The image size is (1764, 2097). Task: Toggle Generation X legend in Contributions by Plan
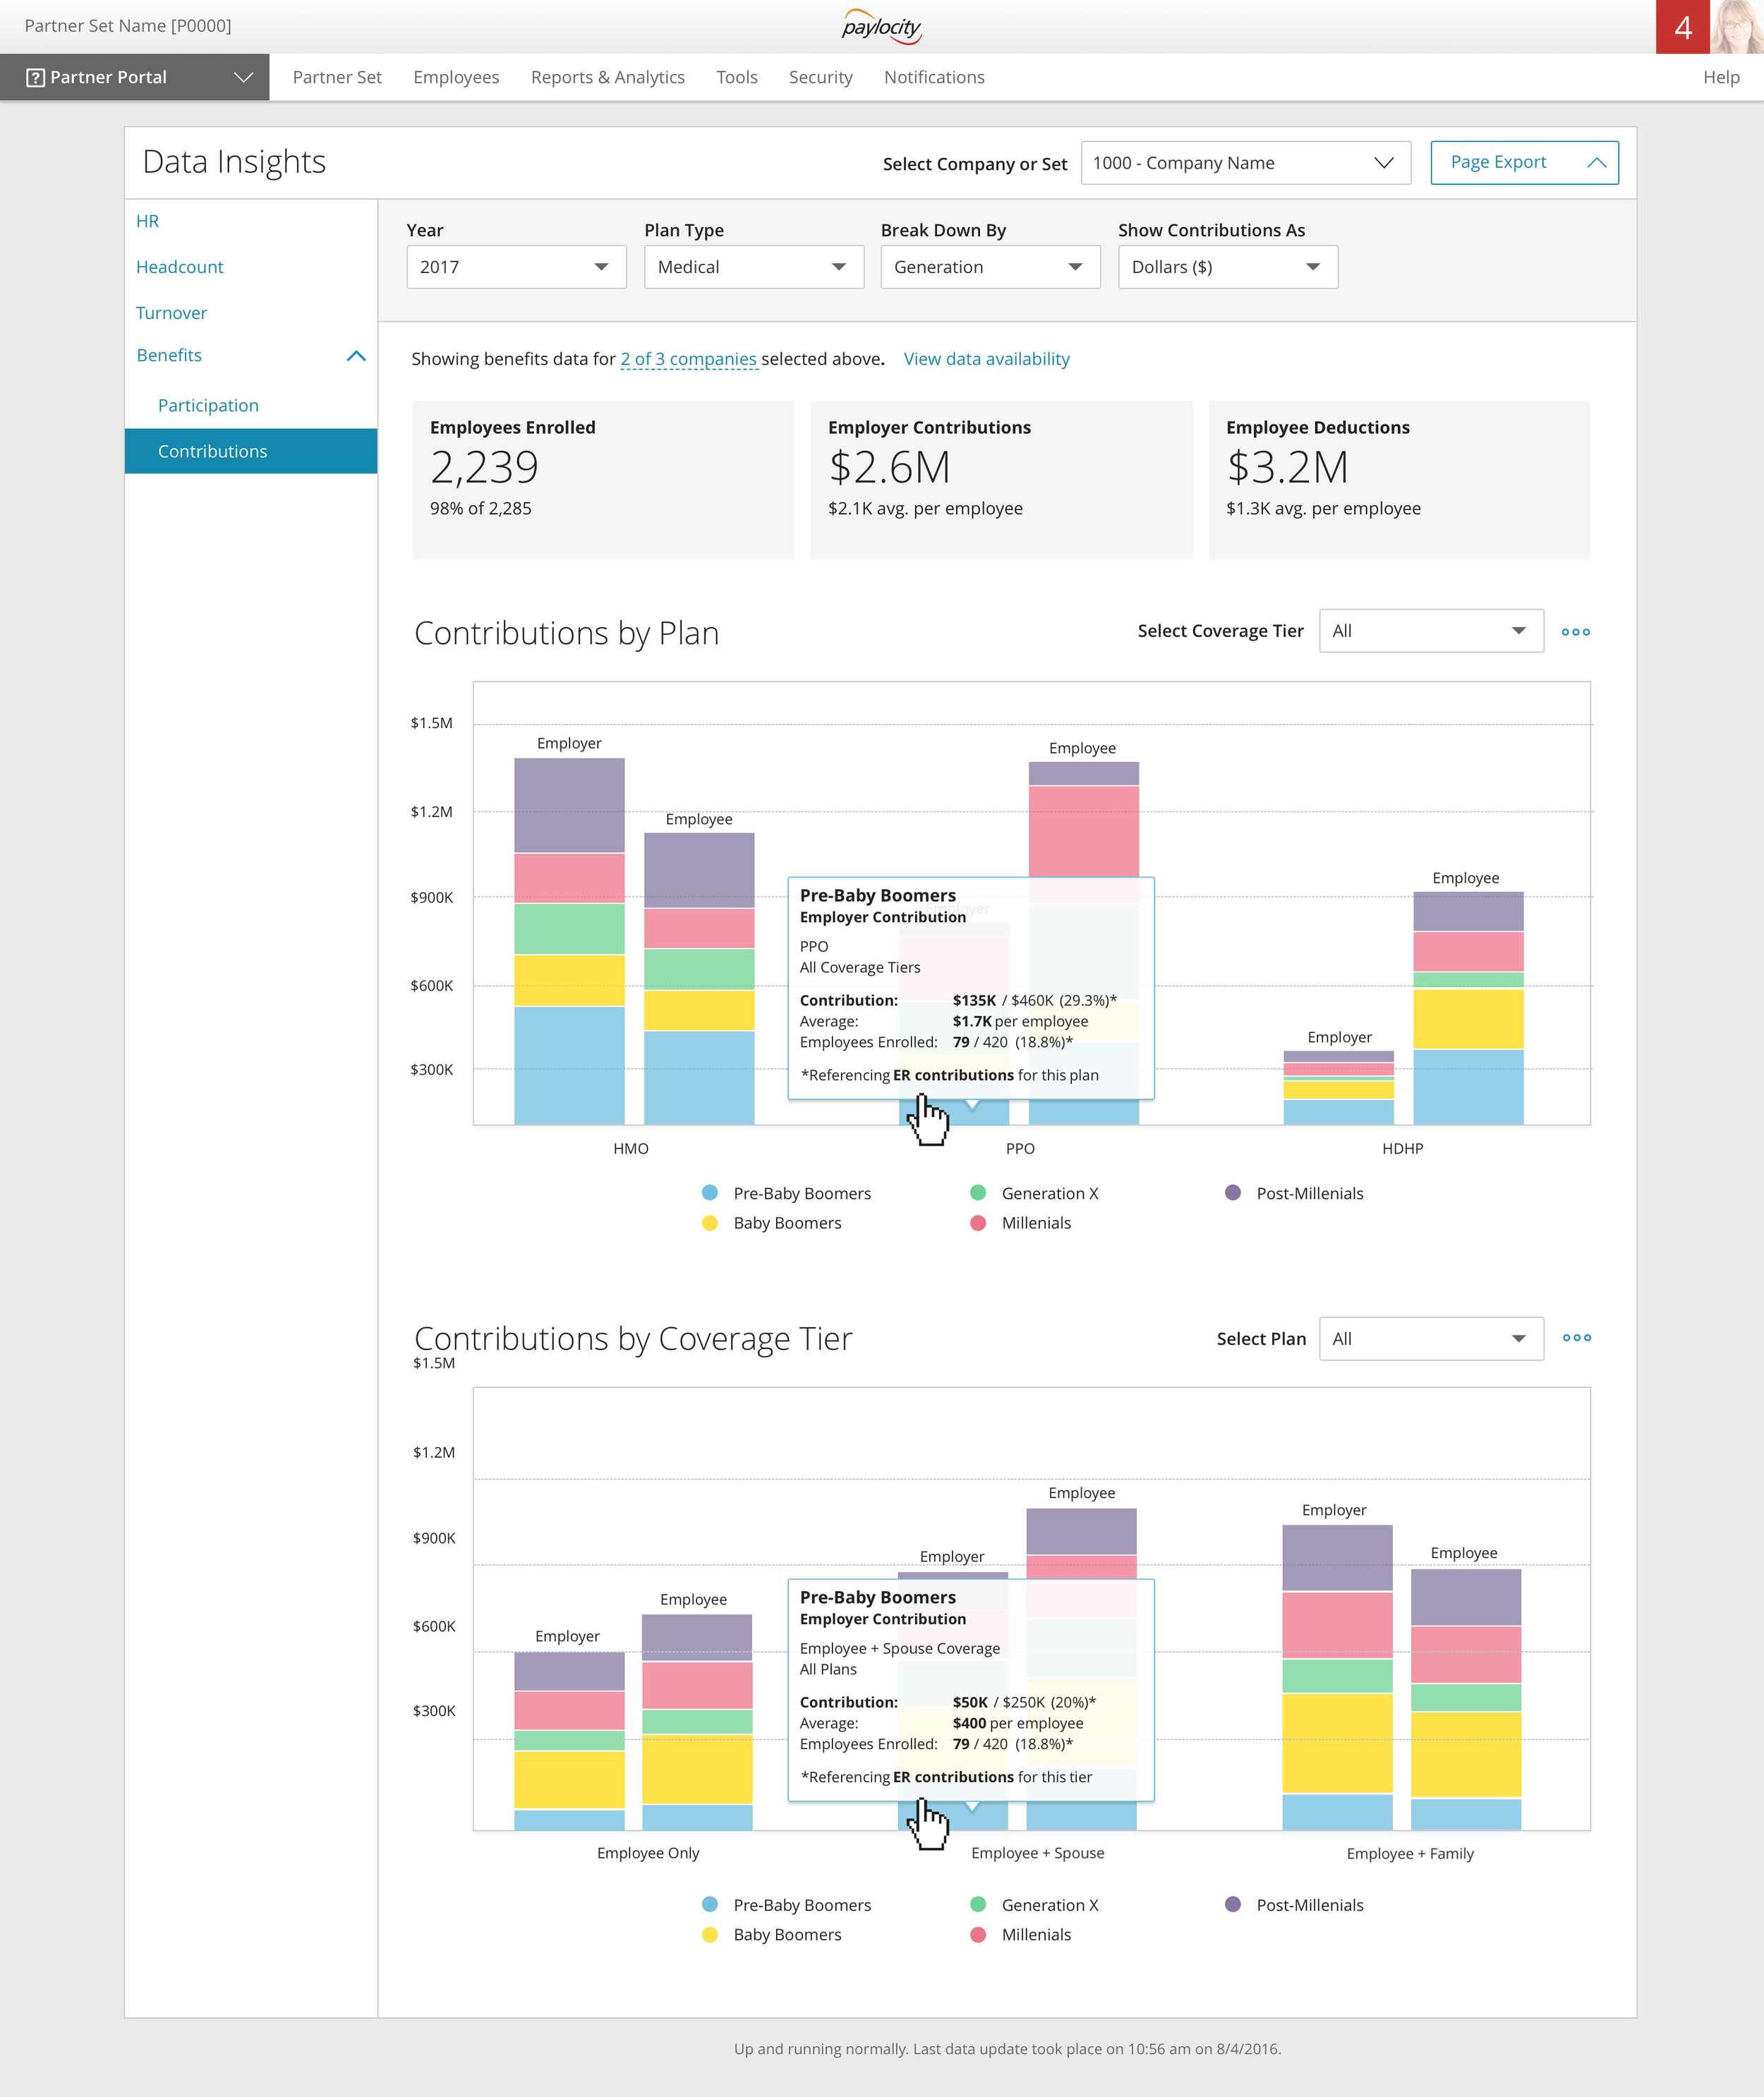[1034, 1193]
